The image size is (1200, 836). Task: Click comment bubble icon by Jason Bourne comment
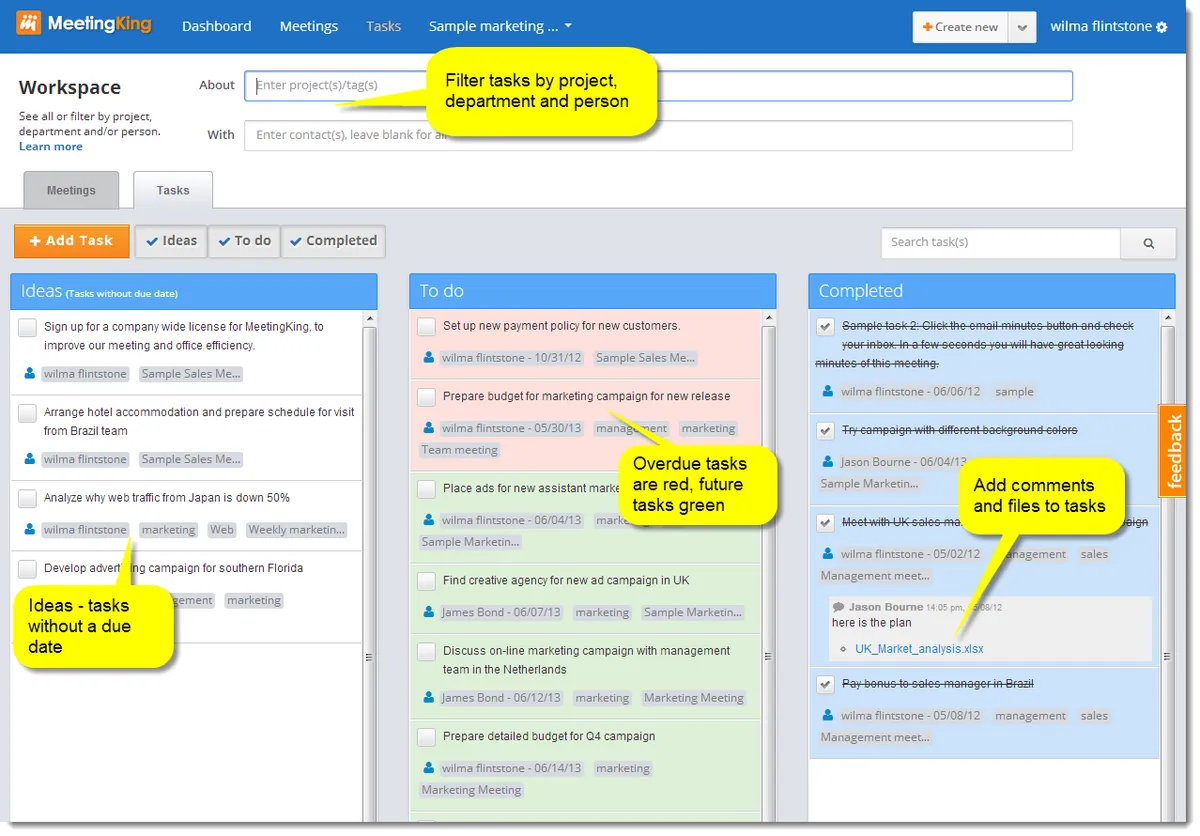838,607
